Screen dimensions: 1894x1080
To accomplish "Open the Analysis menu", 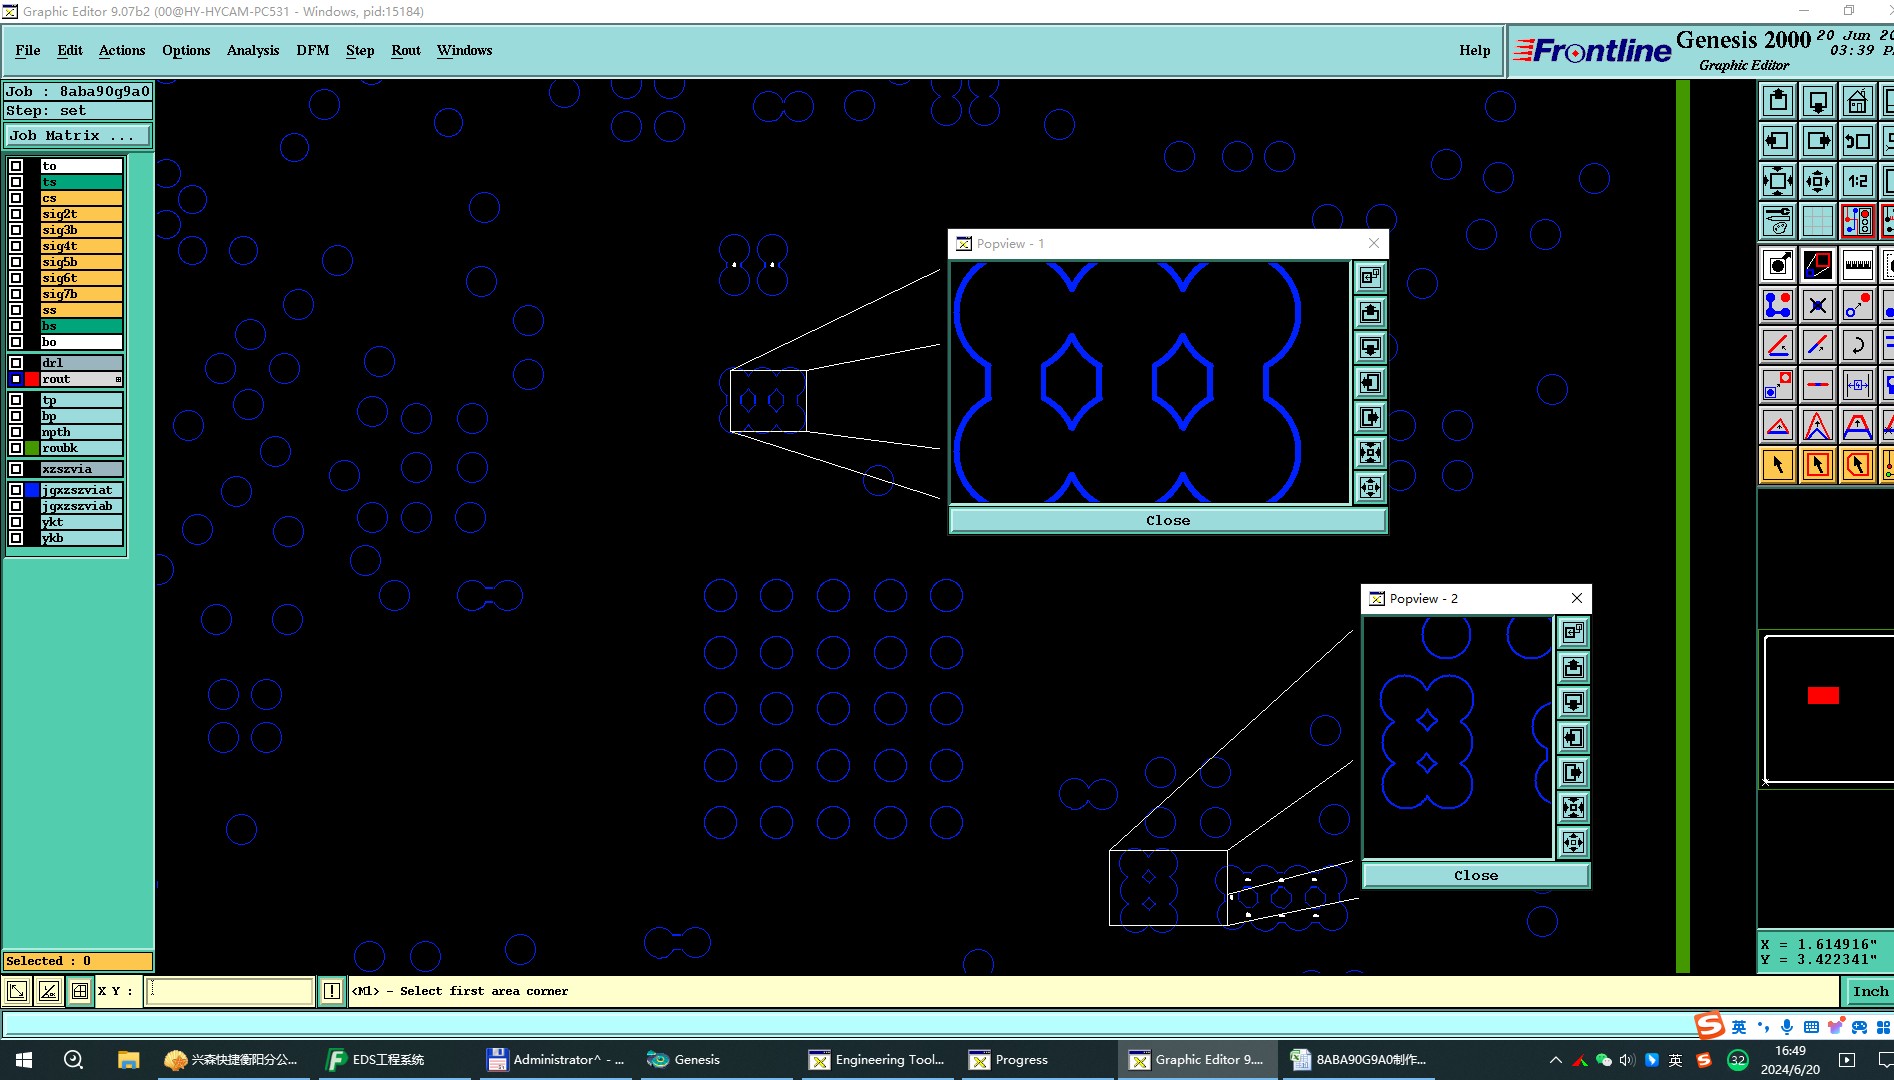I will pos(253,50).
